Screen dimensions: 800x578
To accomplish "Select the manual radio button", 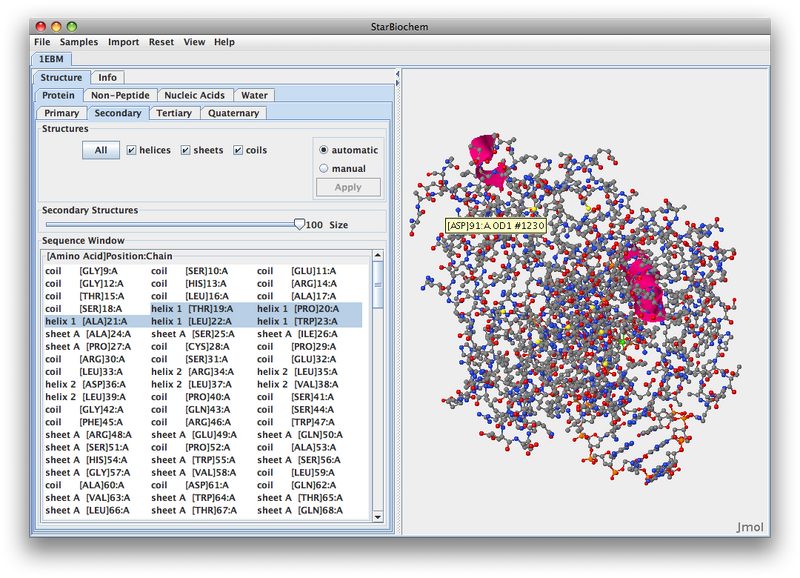I will [x=324, y=168].
